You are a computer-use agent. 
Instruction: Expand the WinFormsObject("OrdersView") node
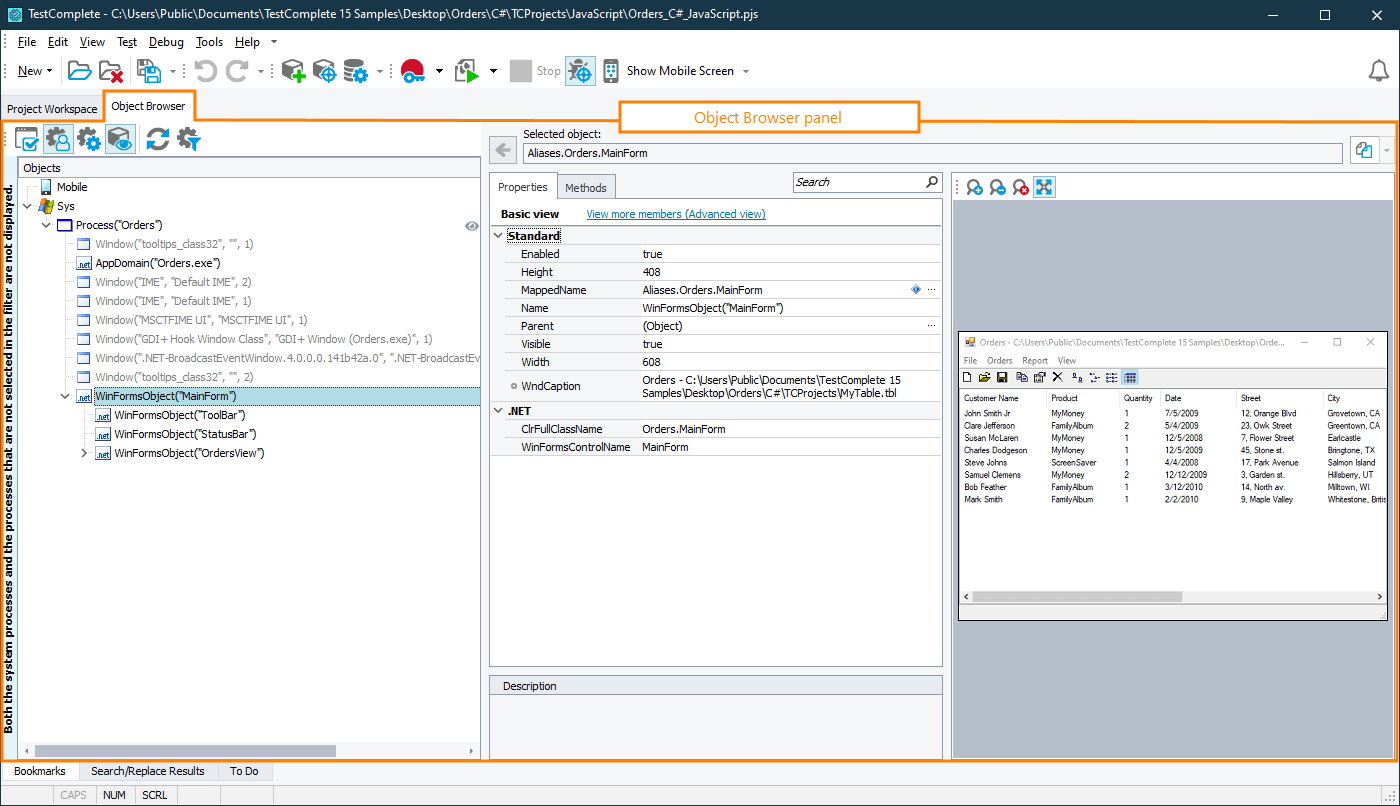84,453
